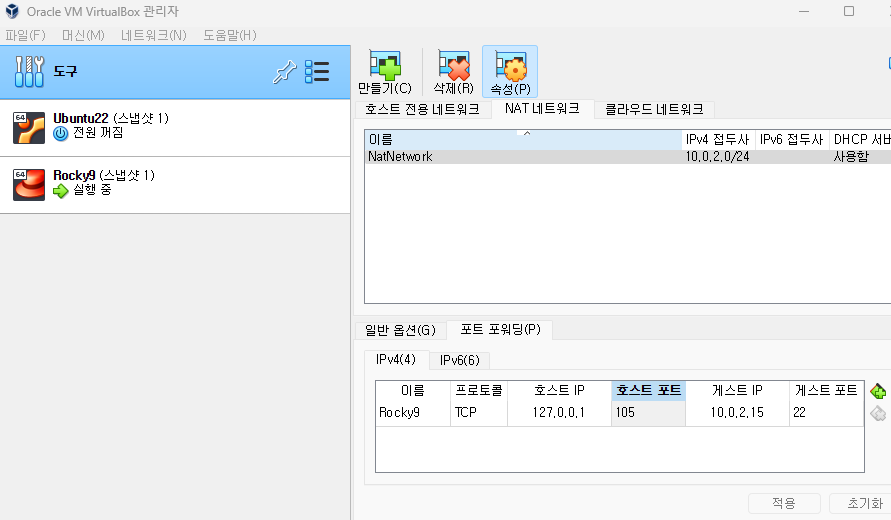This screenshot has width=891, height=520.
Task: Click the Rocky9 rule name cell
Action: 413,413
